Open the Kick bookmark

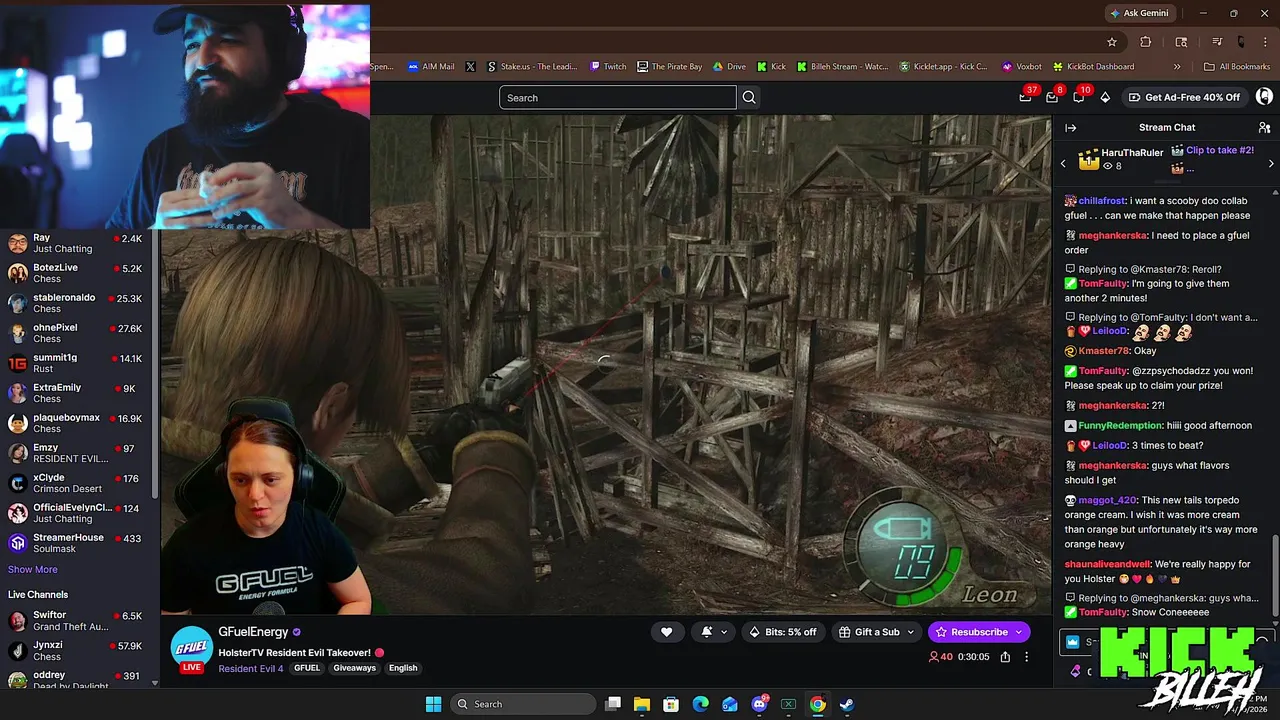pyautogui.click(x=771, y=67)
